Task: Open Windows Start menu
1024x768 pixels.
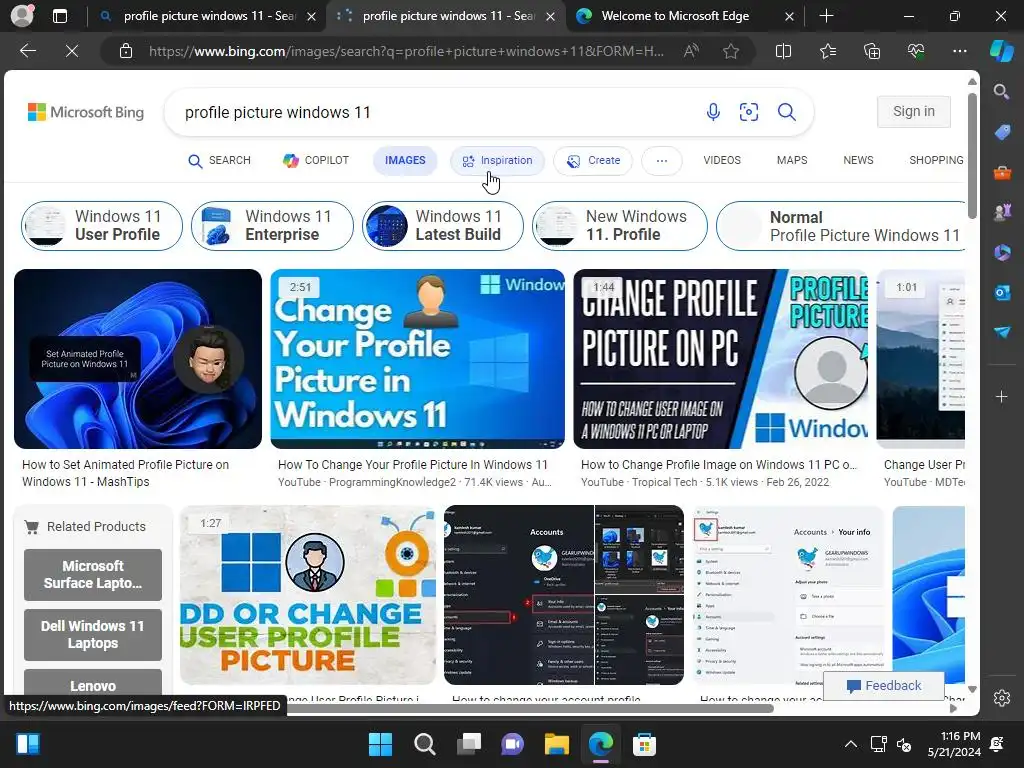Action: (380, 744)
